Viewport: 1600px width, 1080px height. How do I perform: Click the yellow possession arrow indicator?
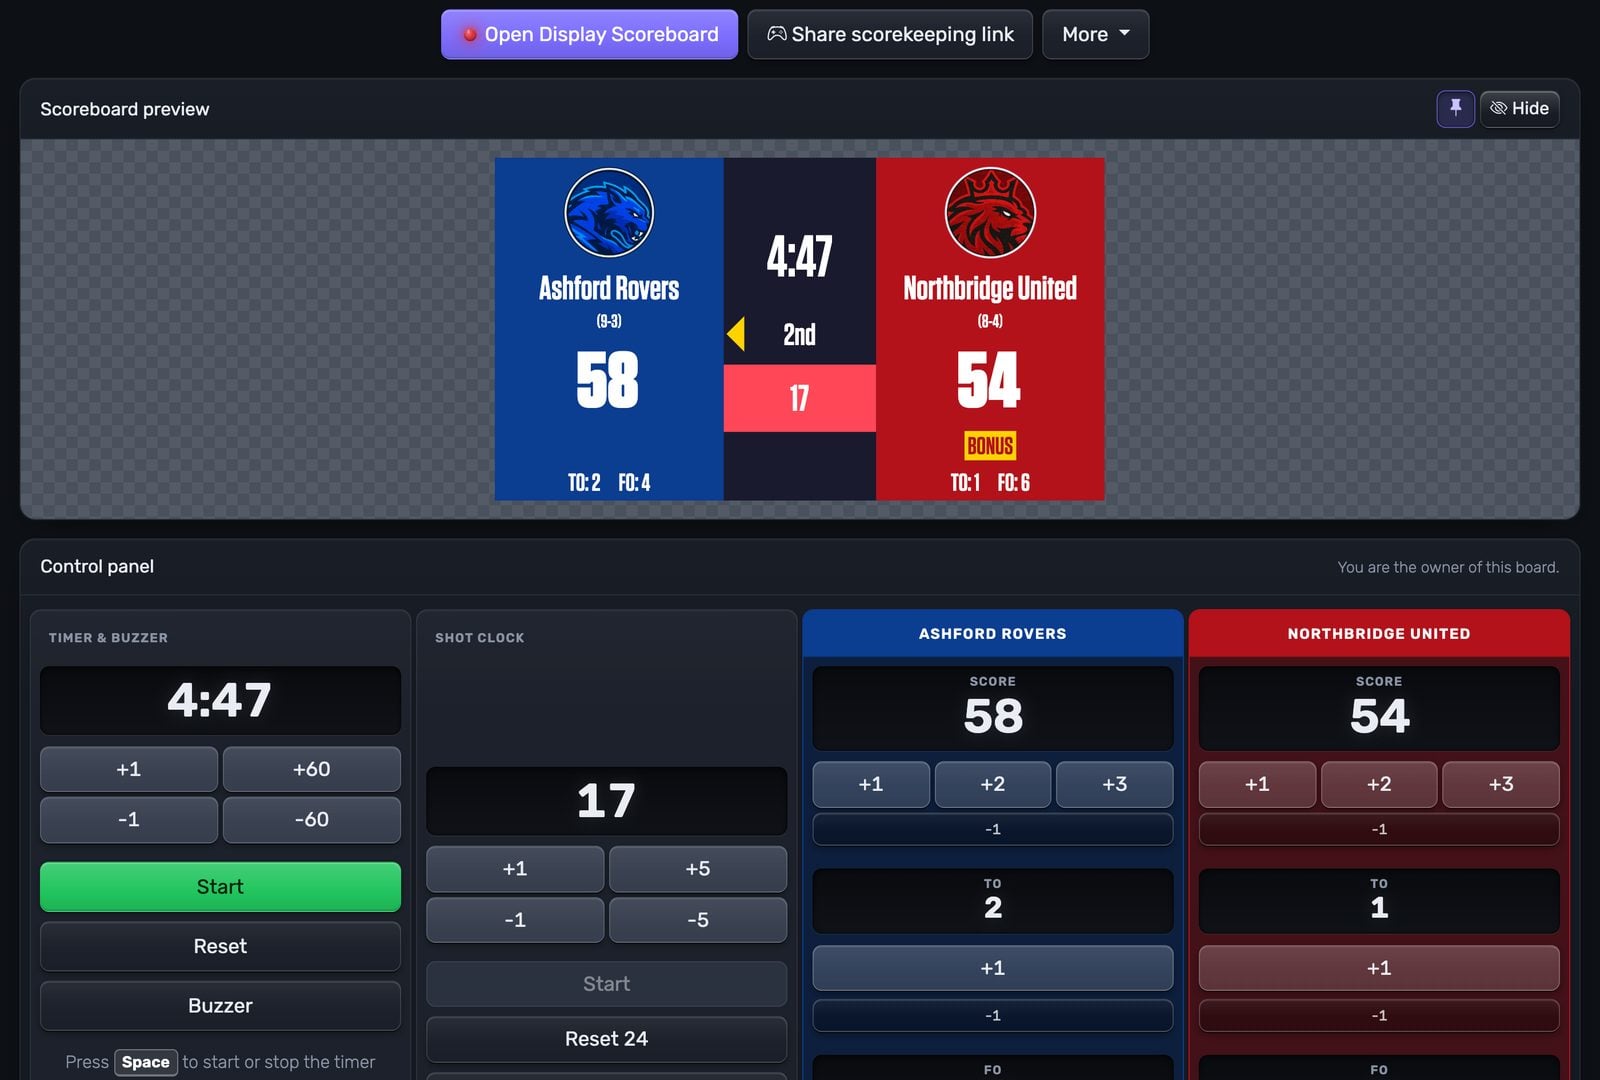(736, 334)
